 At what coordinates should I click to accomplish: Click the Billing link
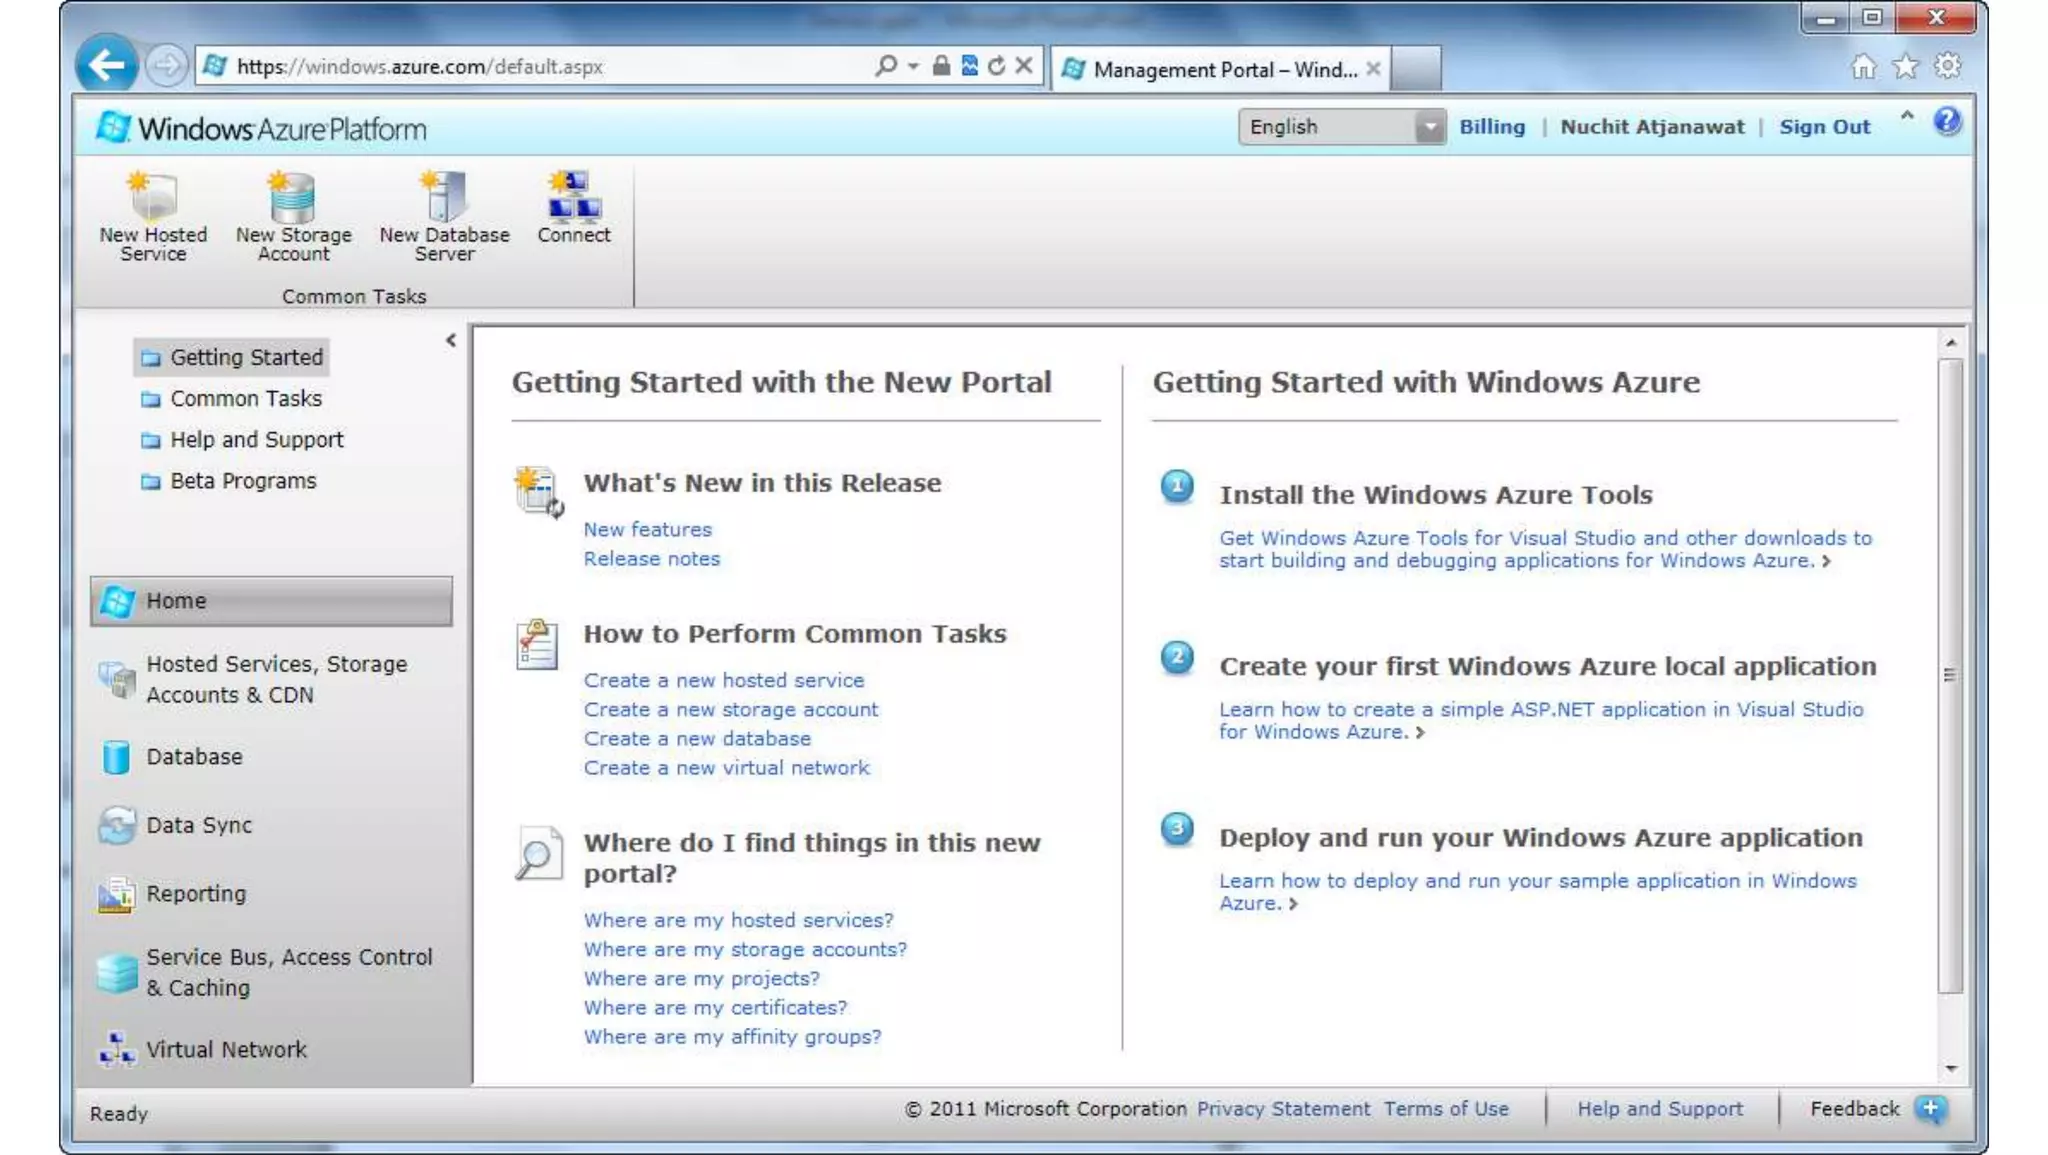tap(1491, 127)
